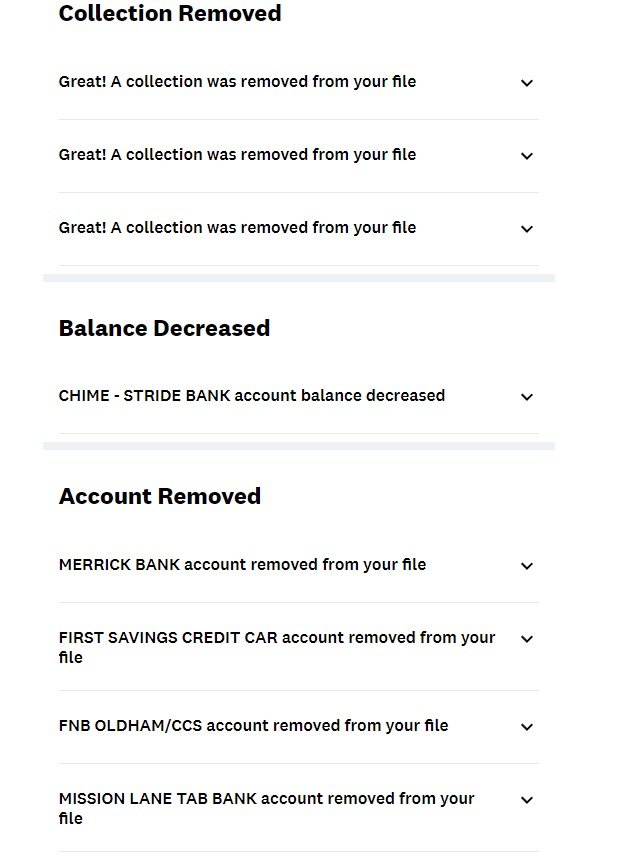Click third "A collection was removed" text
The width and height of the screenshot is (626, 868).
coord(237,228)
